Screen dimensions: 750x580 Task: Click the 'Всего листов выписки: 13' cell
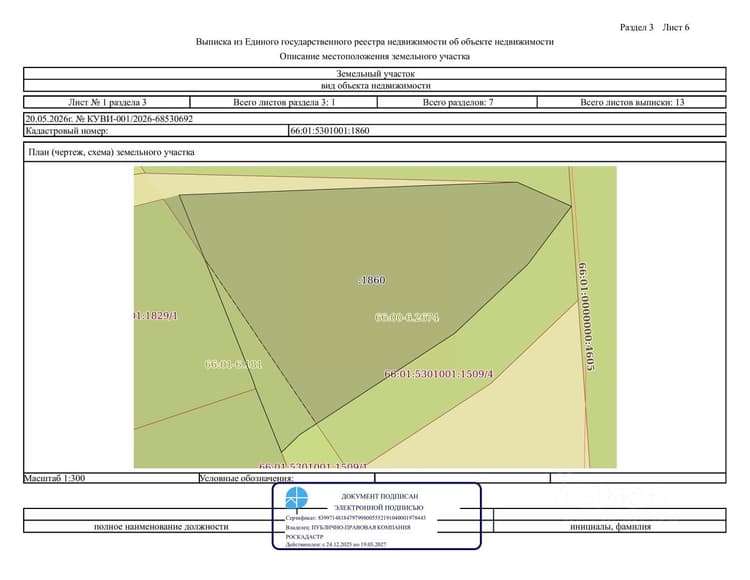(632, 102)
